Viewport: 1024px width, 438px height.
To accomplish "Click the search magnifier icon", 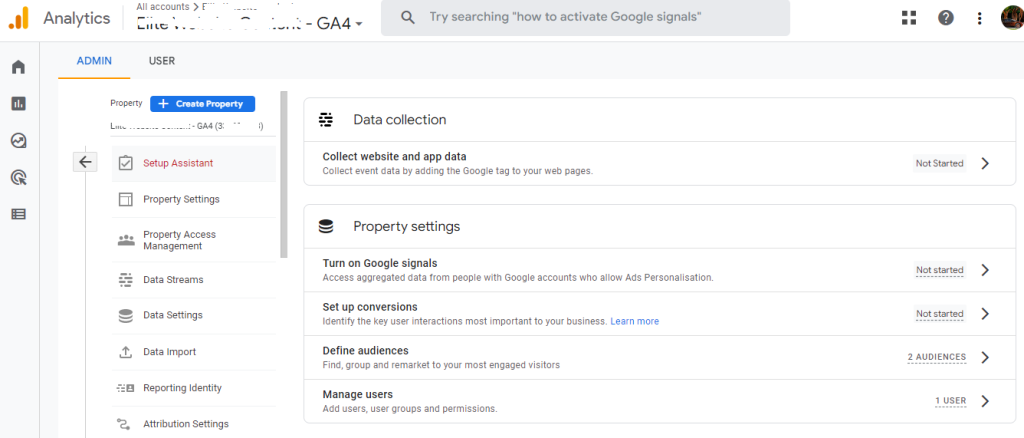I will (x=408, y=17).
